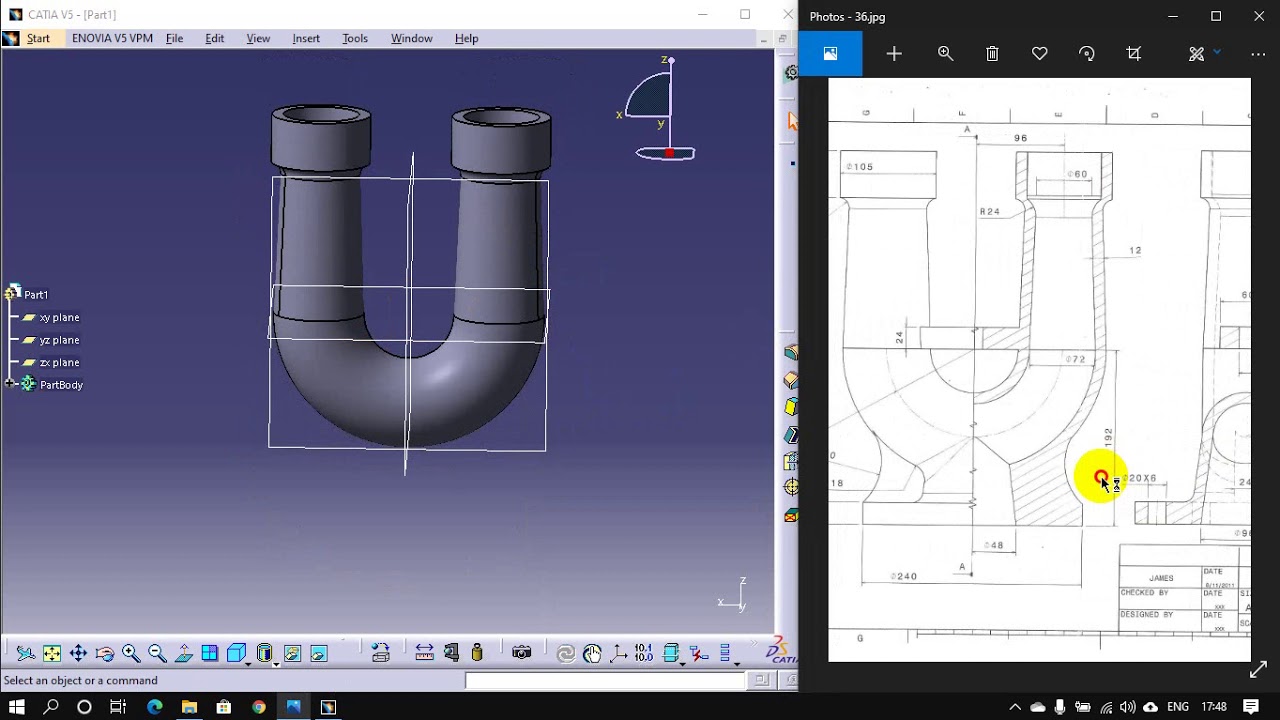Click the Zoom Out magnifier in CATIA
1280x720 pixels.
[157, 653]
